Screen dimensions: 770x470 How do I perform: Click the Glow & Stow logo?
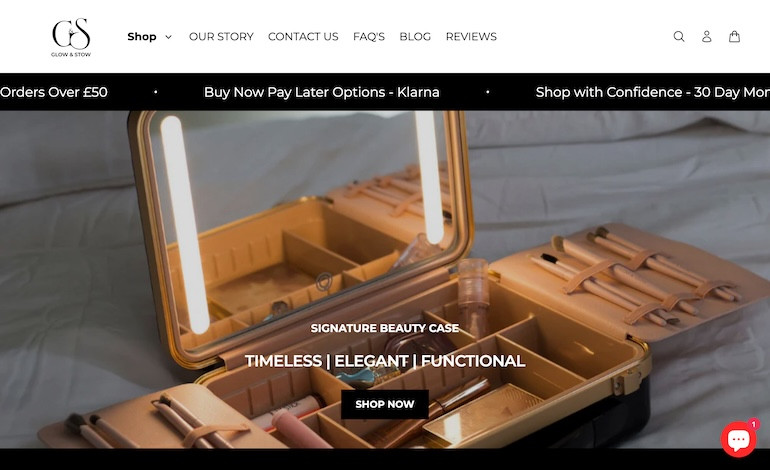71,37
